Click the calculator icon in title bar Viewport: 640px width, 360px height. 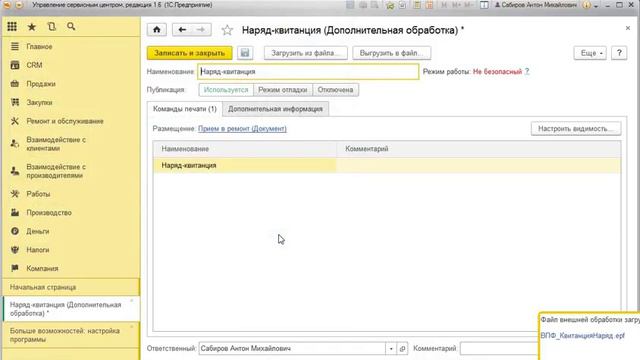(417, 5)
